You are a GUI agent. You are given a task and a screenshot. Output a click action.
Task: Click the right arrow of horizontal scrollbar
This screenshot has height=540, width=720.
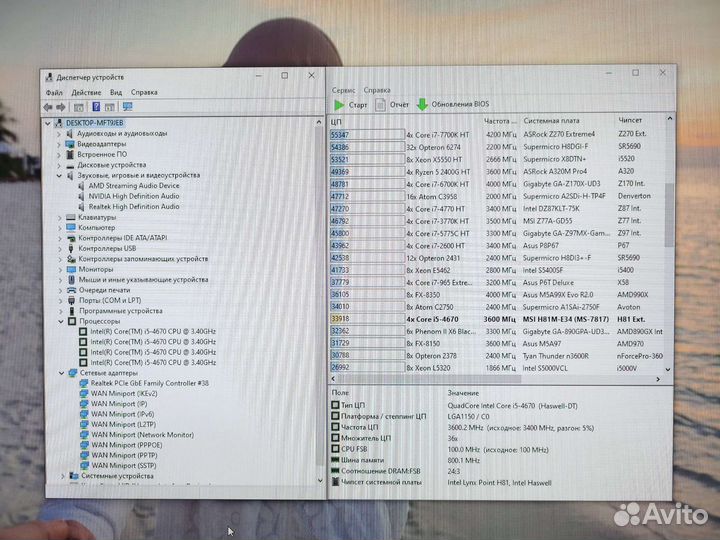tap(658, 379)
